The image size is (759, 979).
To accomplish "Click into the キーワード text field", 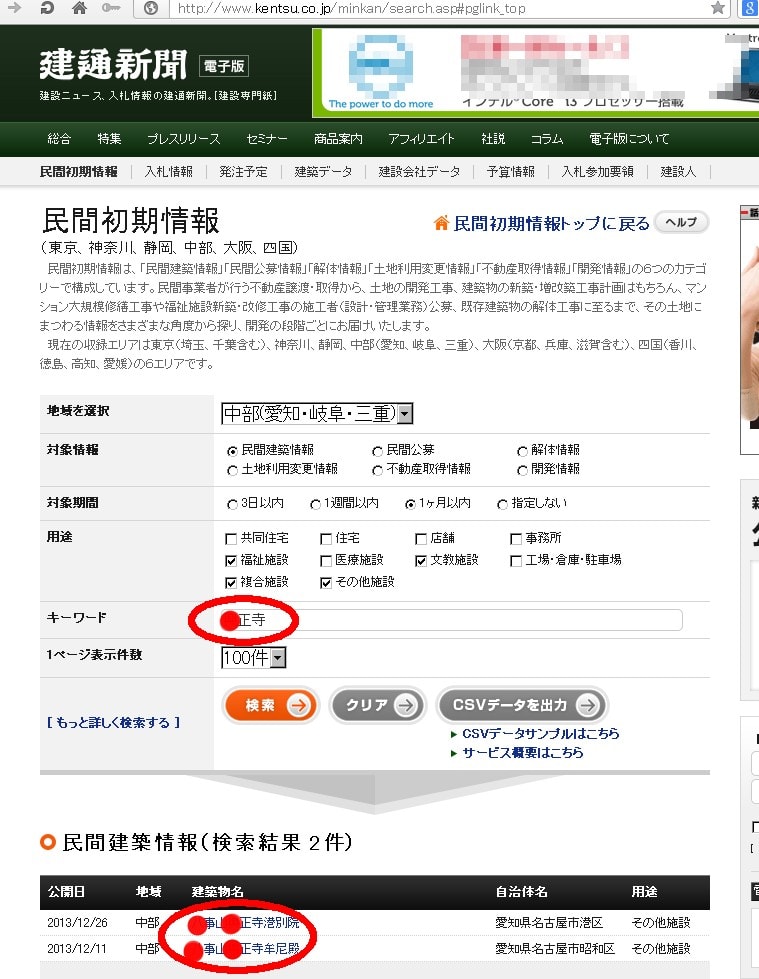I will 450,620.
